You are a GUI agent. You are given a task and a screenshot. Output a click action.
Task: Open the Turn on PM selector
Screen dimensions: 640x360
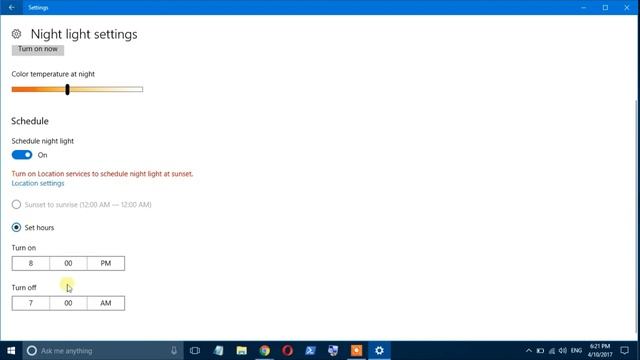[x=106, y=263]
